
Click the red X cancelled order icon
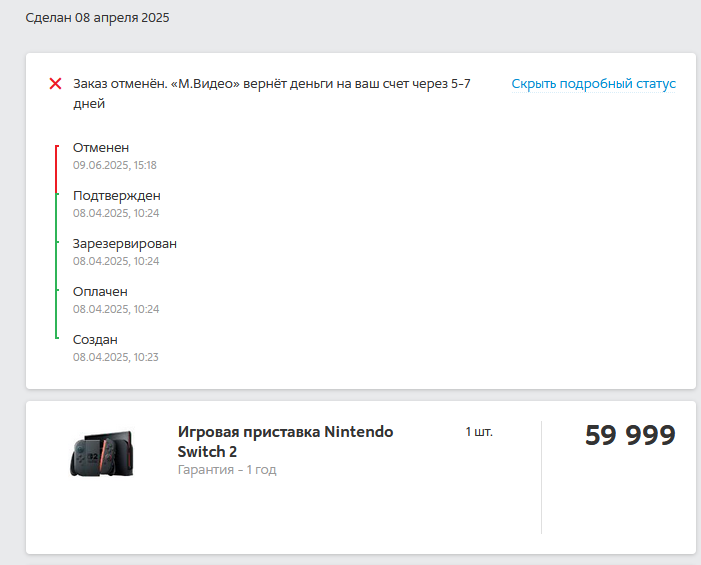pyautogui.click(x=55, y=84)
